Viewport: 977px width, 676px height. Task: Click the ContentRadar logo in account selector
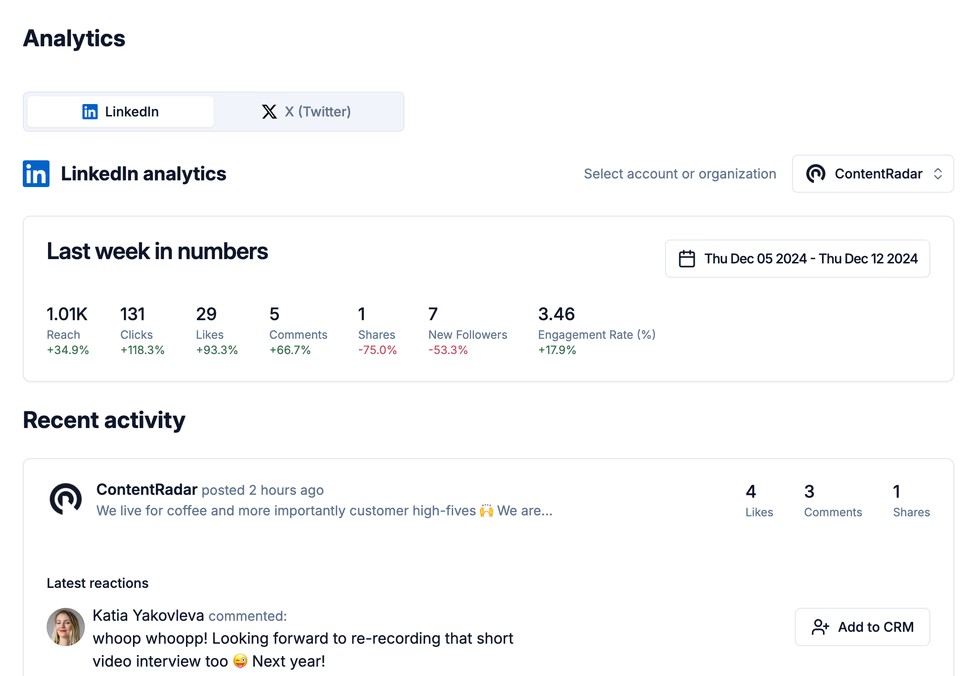click(816, 174)
